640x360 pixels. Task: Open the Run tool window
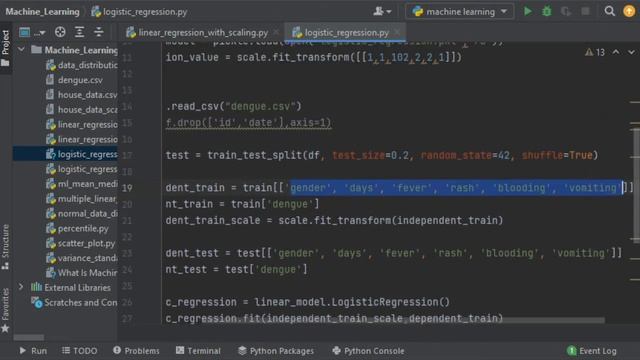tap(33, 351)
